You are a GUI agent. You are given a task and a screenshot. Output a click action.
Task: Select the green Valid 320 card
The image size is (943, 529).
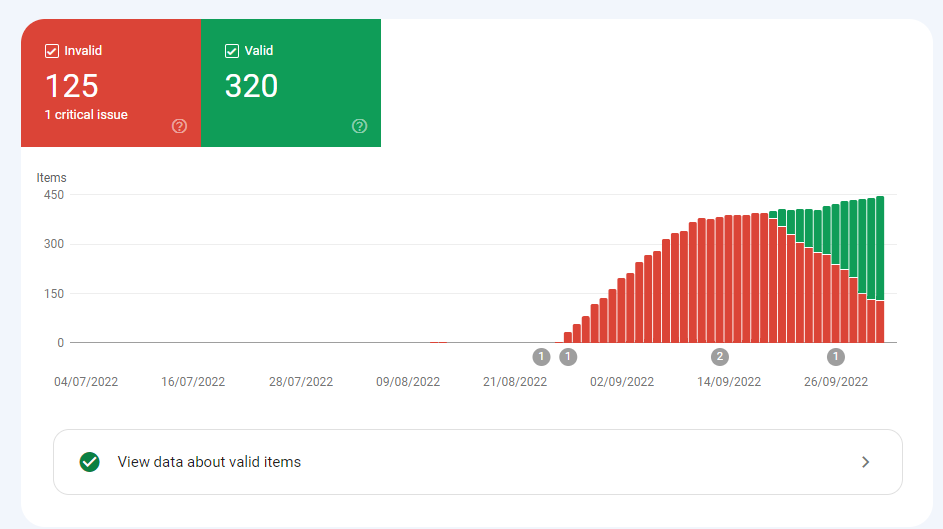pos(291,85)
